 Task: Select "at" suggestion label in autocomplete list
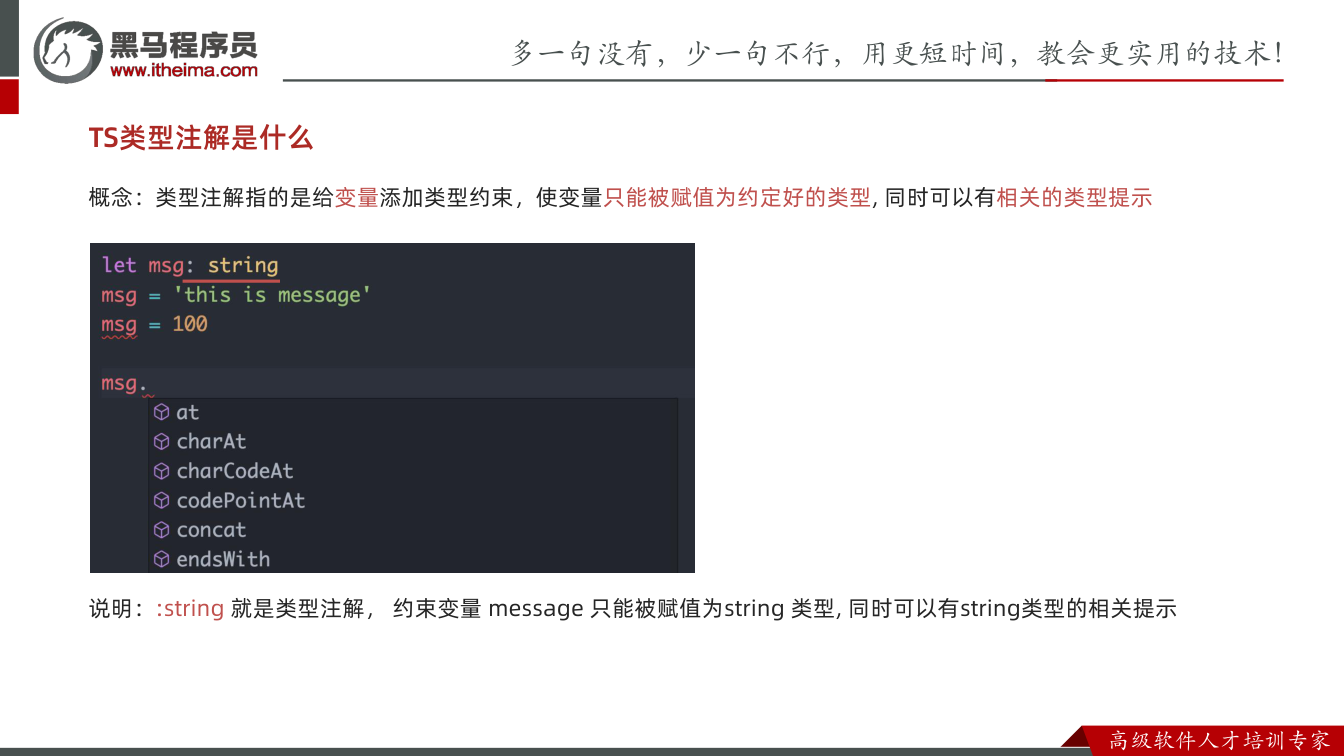[188, 412]
